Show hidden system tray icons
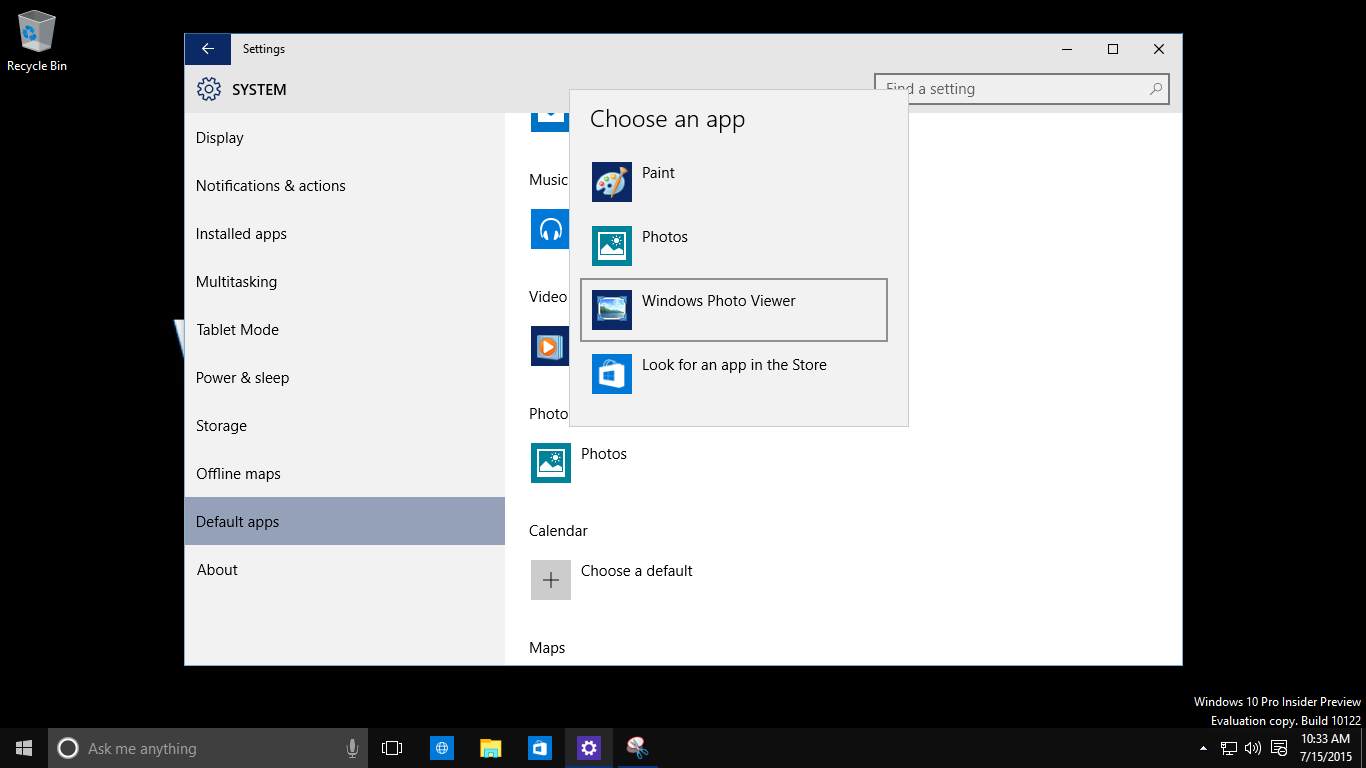 click(x=1204, y=748)
